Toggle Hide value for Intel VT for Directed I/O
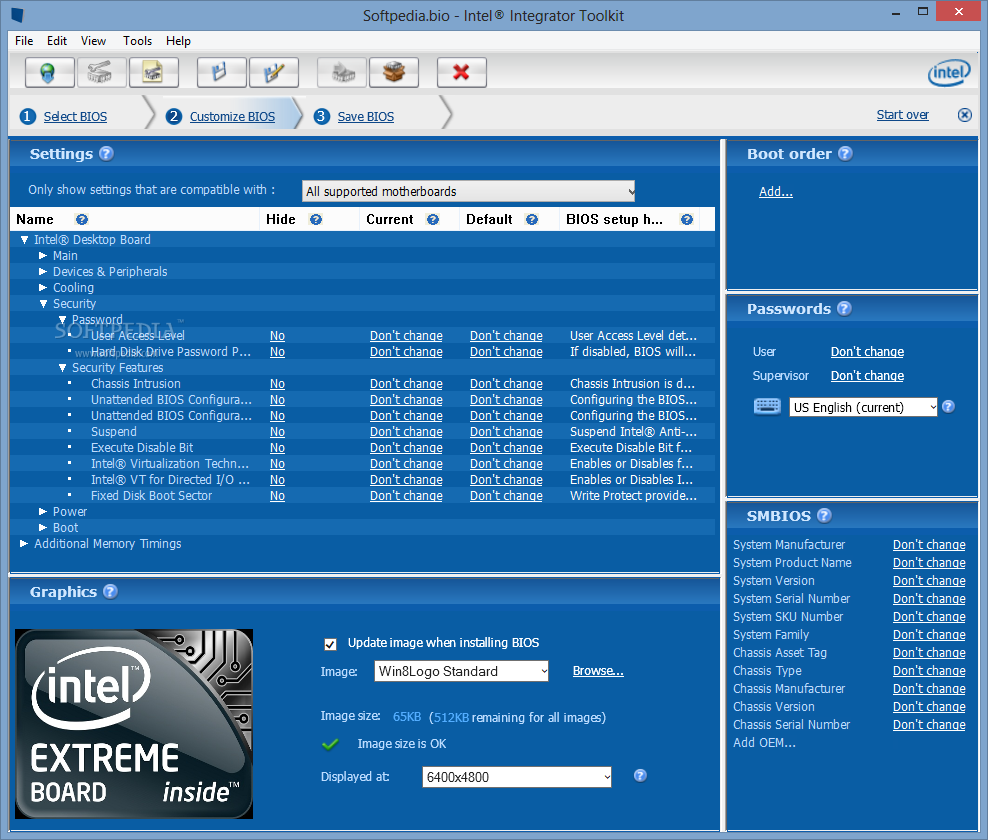The width and height of the screenshot is (988, 840). pyautogui.click(x=277, y=480)
